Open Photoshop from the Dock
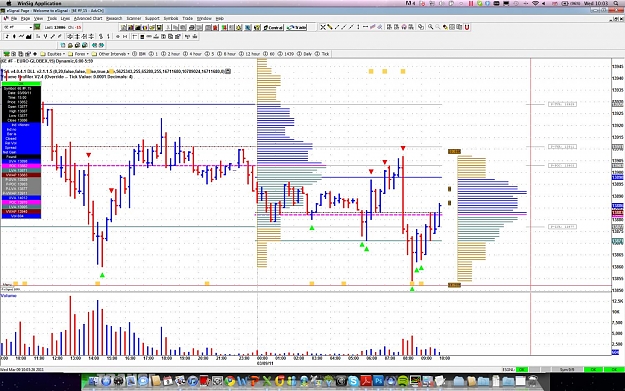The image size is (625, 391). (x=378, y=381)
